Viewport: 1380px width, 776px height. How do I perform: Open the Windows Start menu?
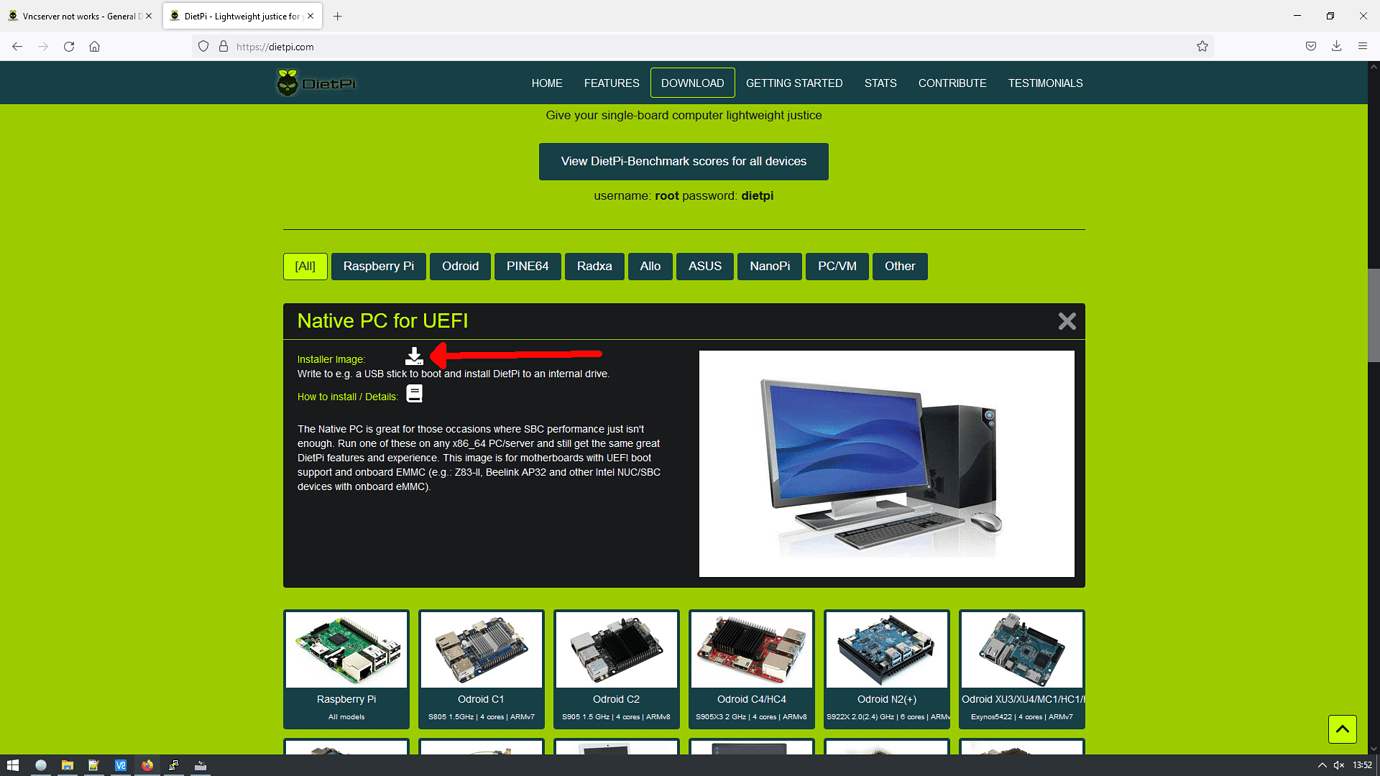pos(13,765)
